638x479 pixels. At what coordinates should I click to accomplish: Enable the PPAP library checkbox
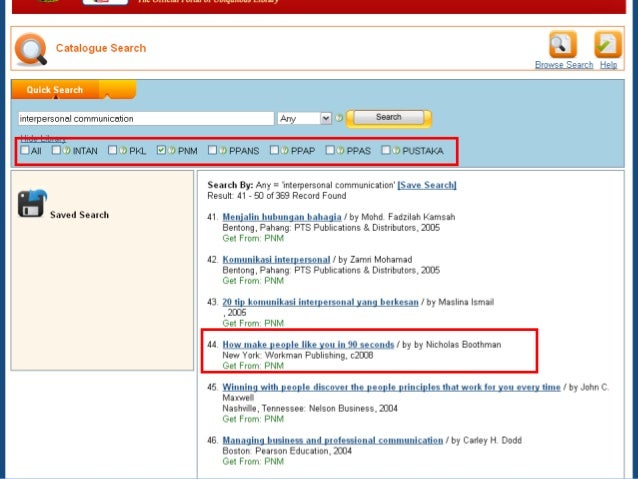tap(274, 150)
